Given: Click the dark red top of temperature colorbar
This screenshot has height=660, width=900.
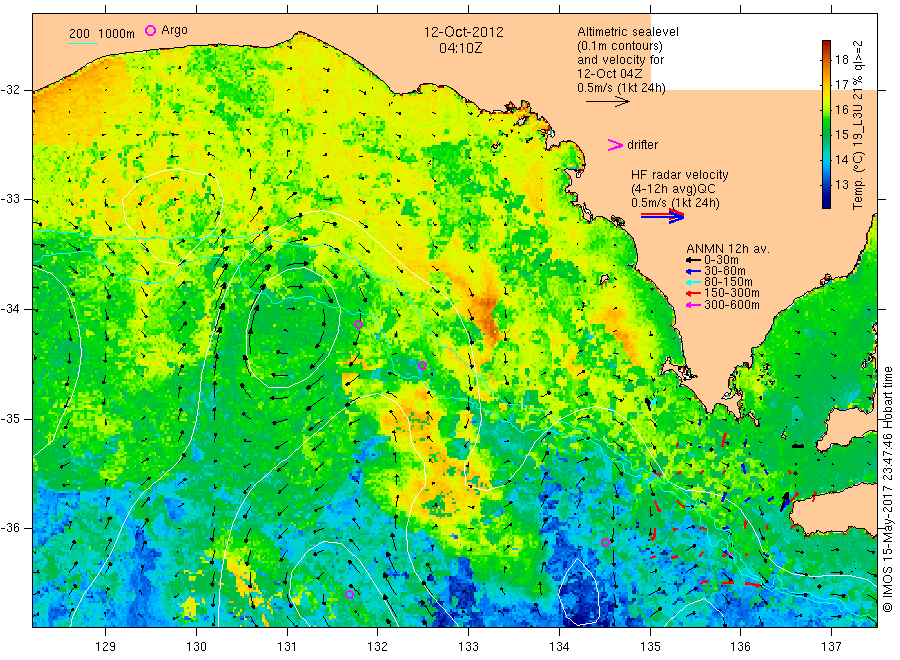Looking at the screenshot, I should coord(826,44).
